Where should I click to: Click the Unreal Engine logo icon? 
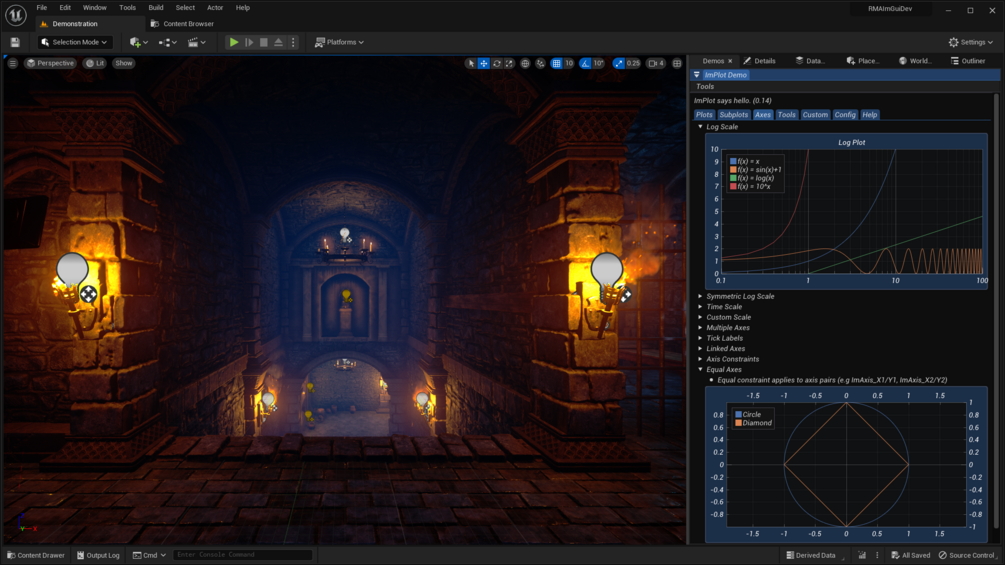tap(15, 15)
